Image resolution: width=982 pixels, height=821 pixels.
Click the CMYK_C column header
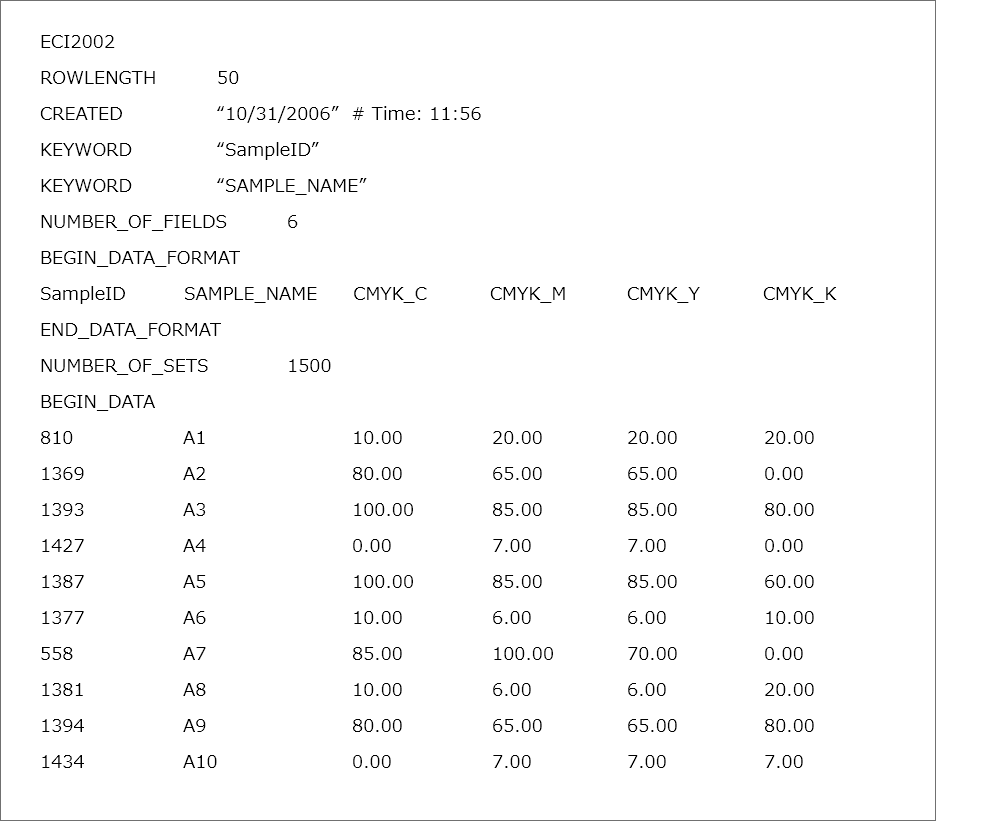click(x=390, y=294)
